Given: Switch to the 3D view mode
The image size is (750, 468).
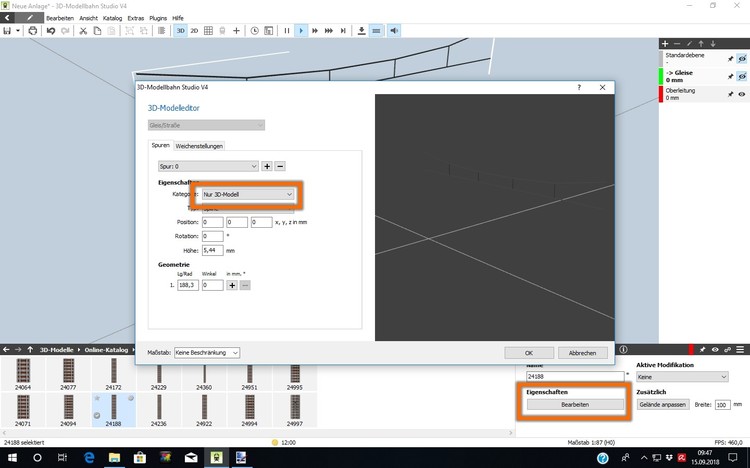Looking at the screenshot, I should coord(180,31).
